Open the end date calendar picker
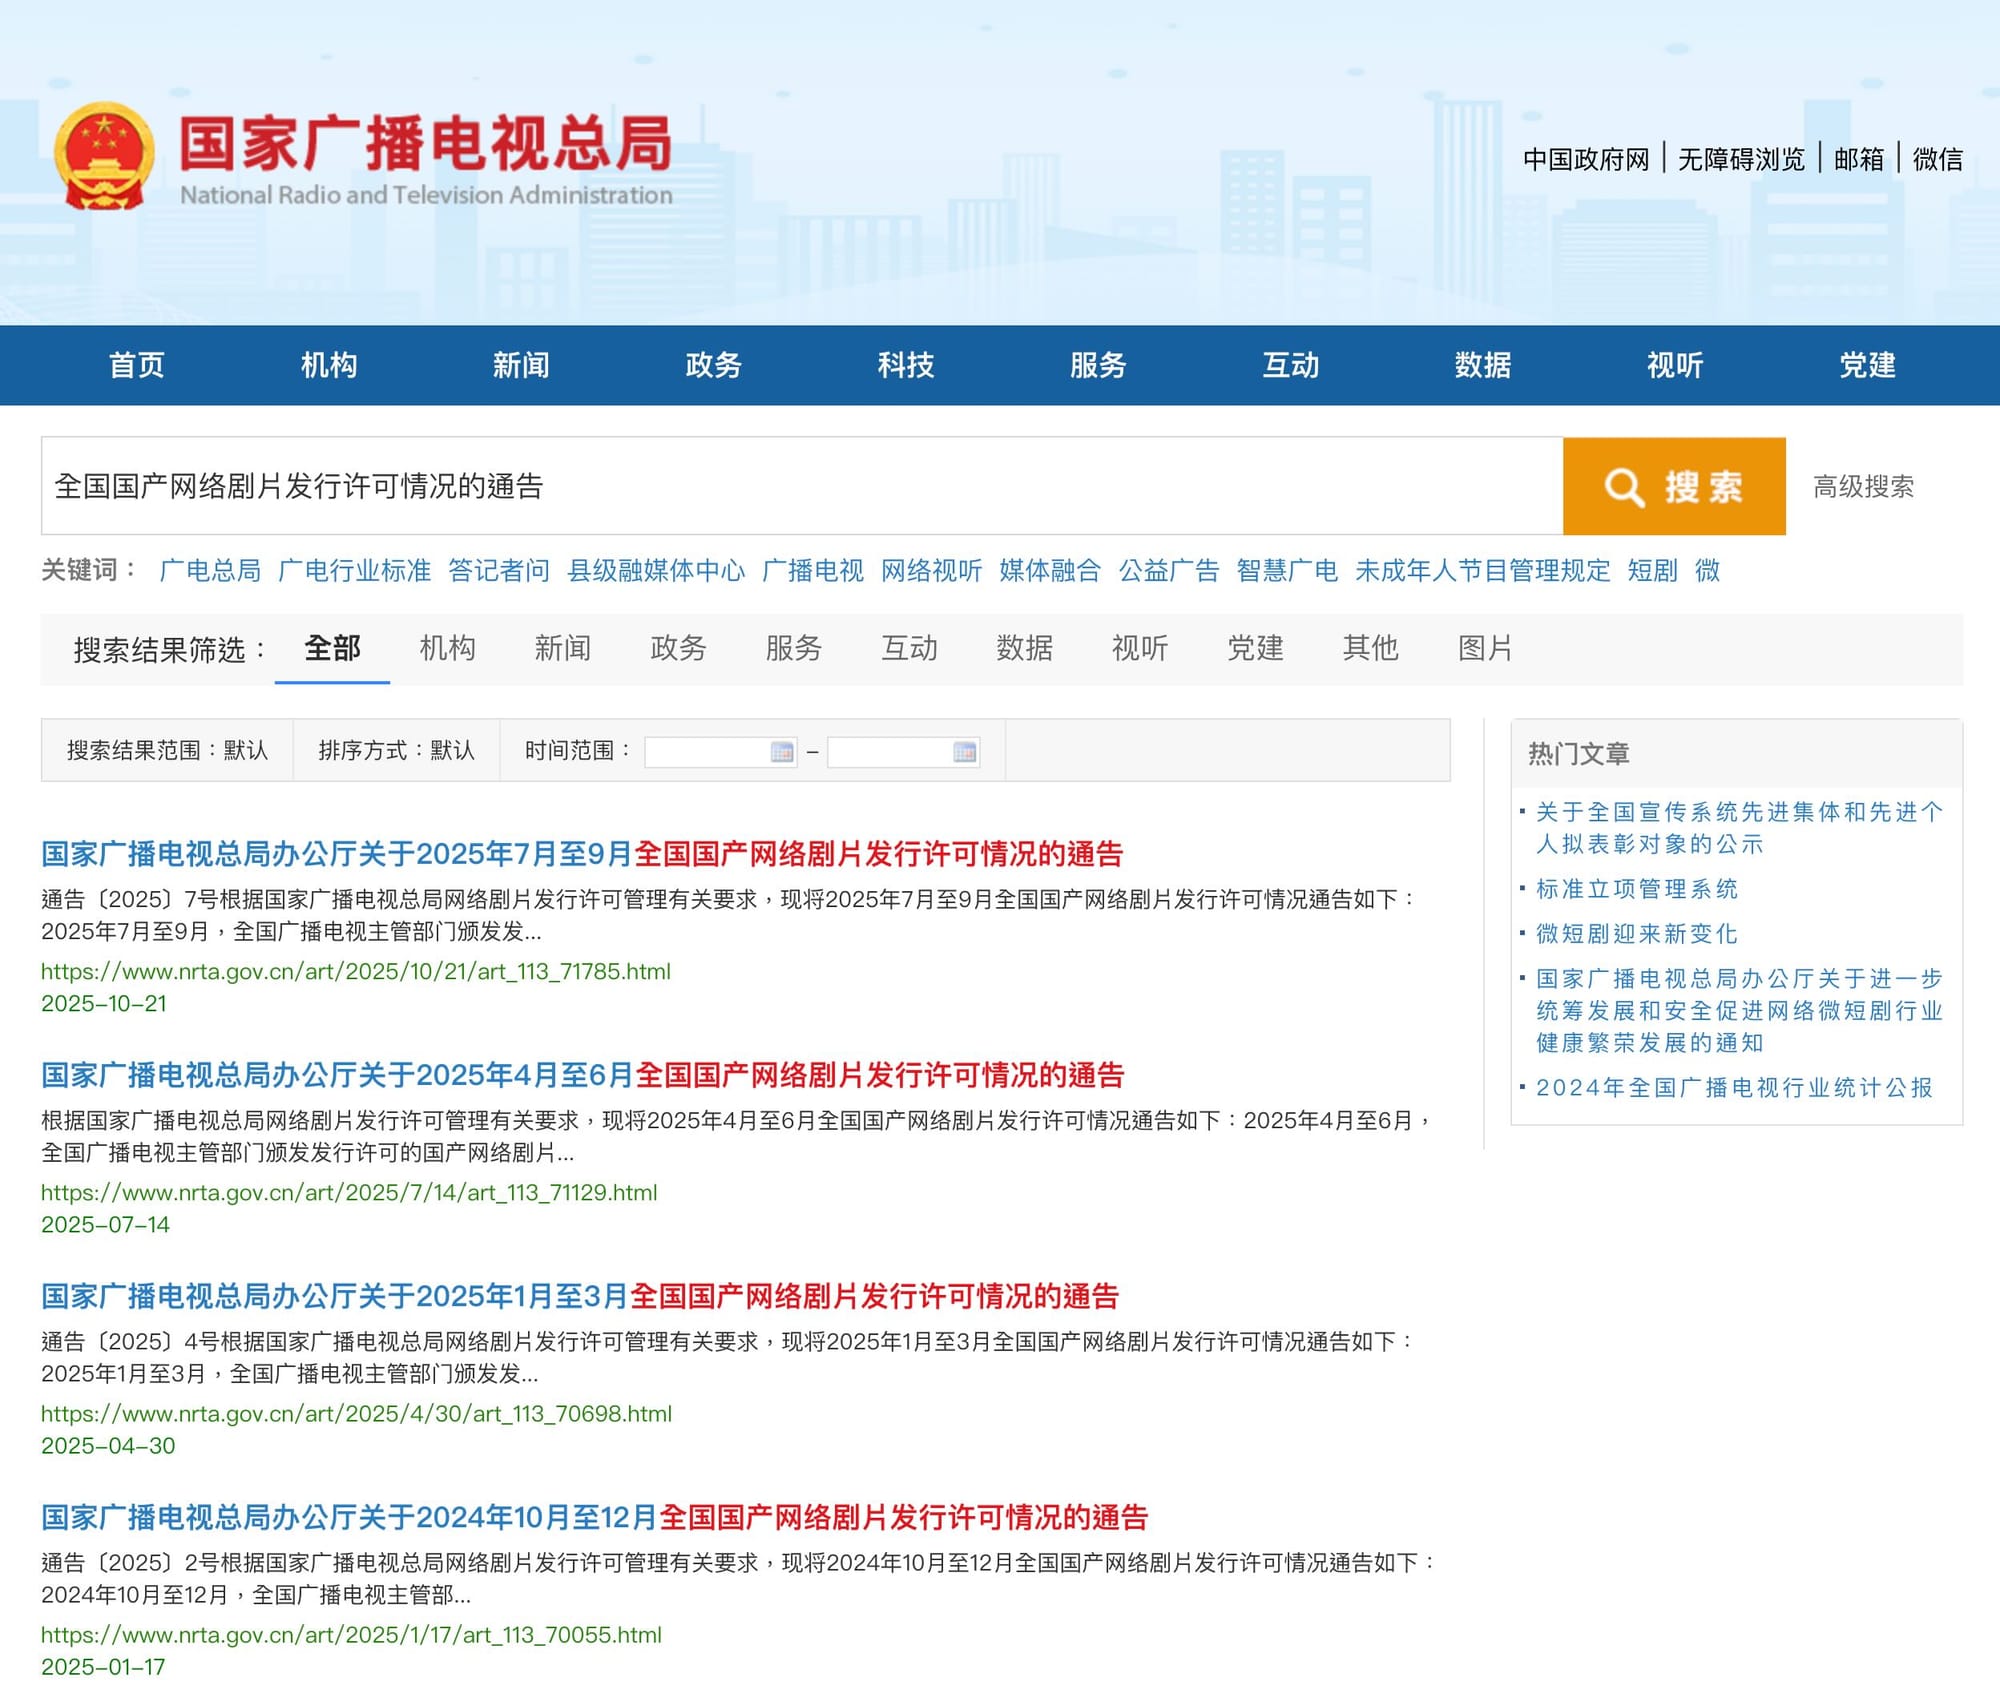 click(x=964, y=752)
